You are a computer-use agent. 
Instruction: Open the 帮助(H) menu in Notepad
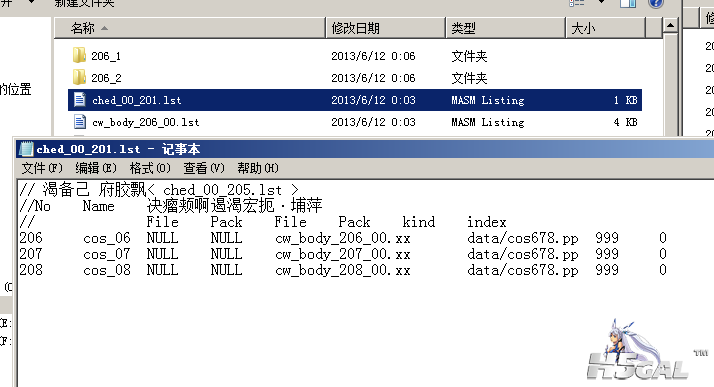point(258,168)
